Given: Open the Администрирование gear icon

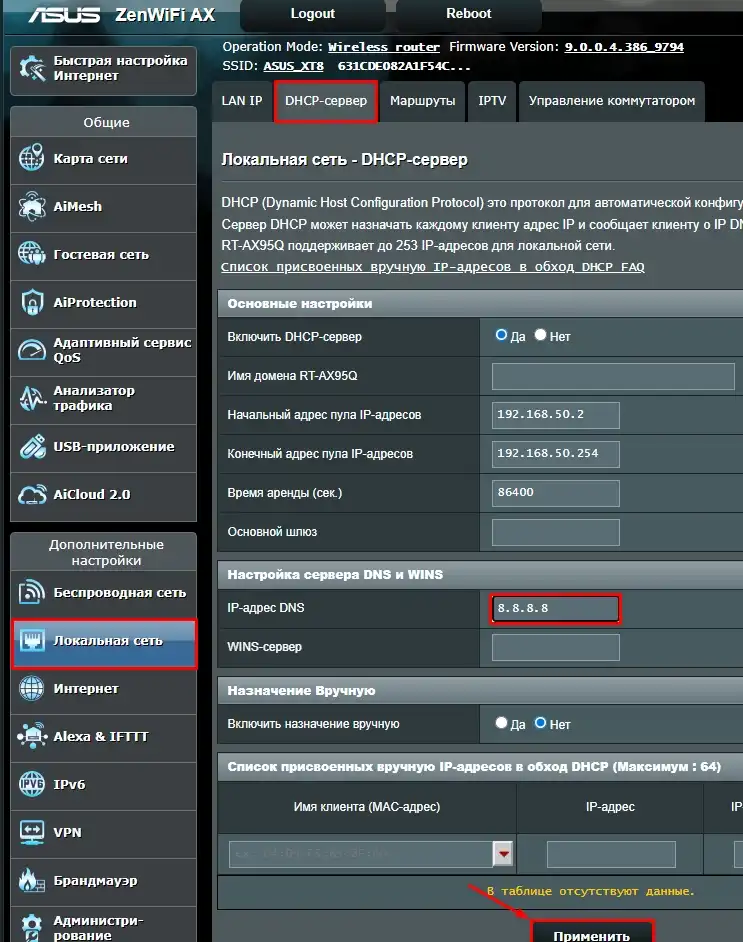Looking at the screenshot, I should (x=31, y=928).
